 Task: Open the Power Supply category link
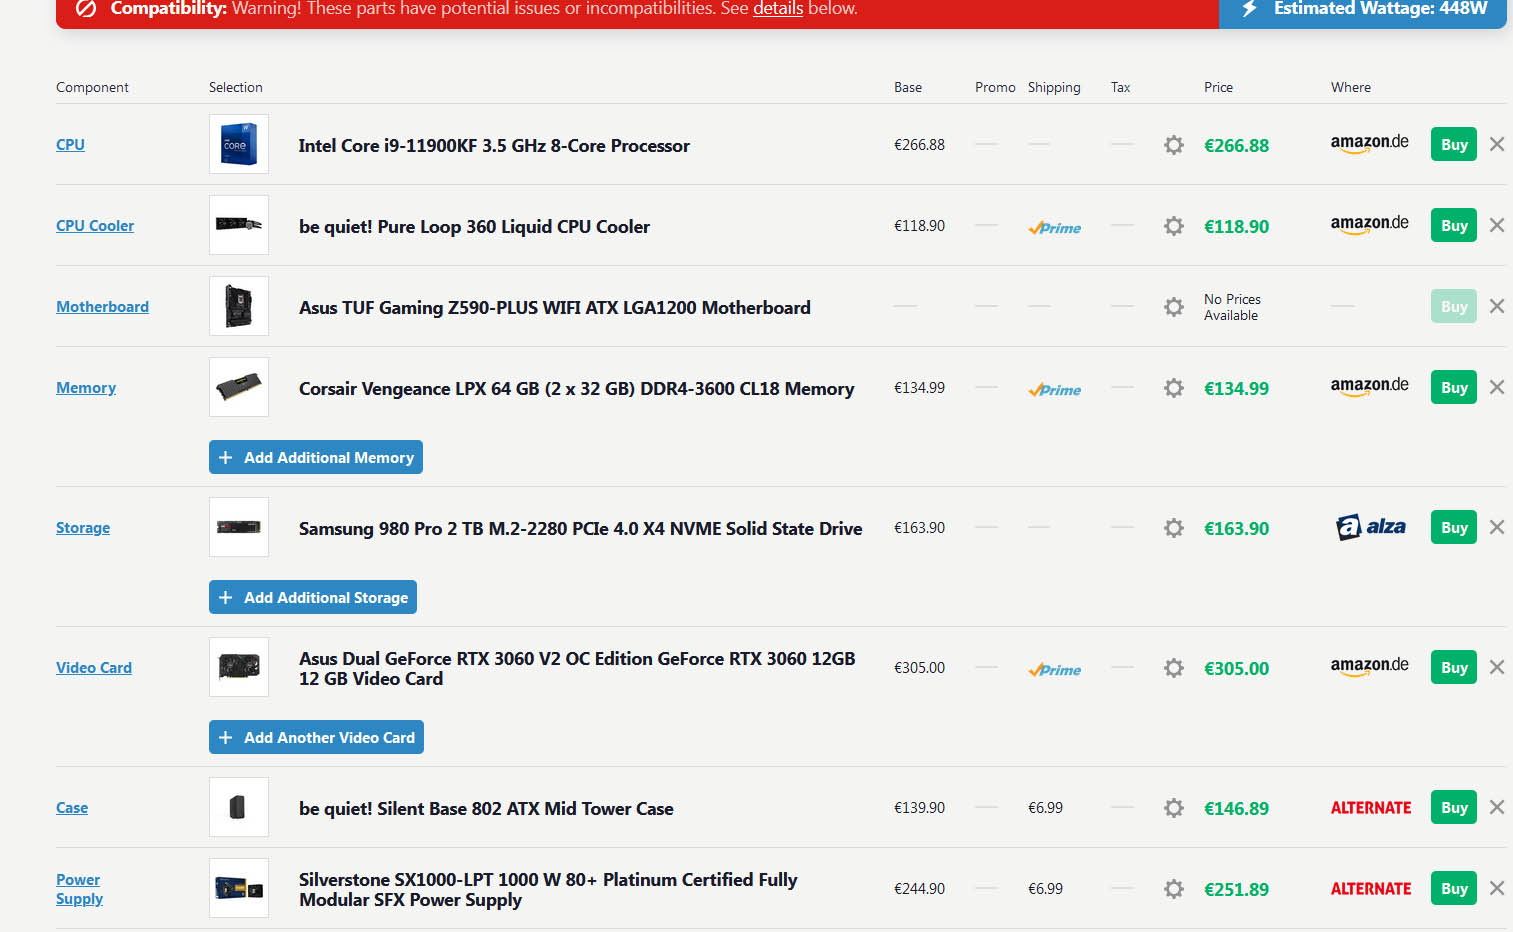tap(79, 889)
